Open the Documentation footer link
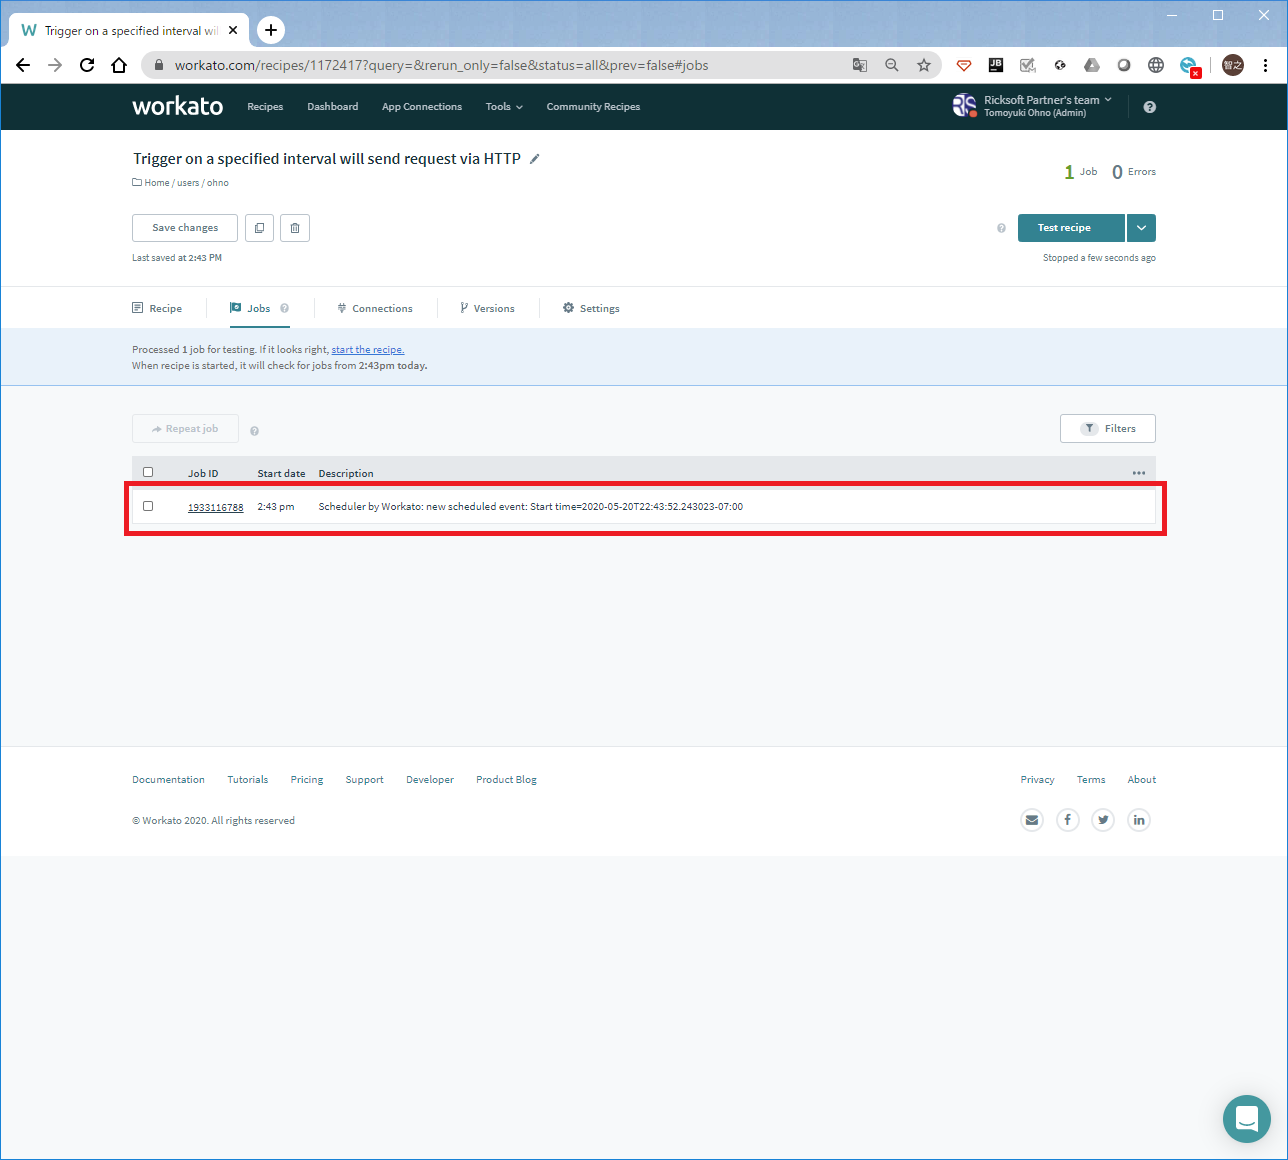The width and height of the screenshot is (1288, 1160). (x=168, y=780)
